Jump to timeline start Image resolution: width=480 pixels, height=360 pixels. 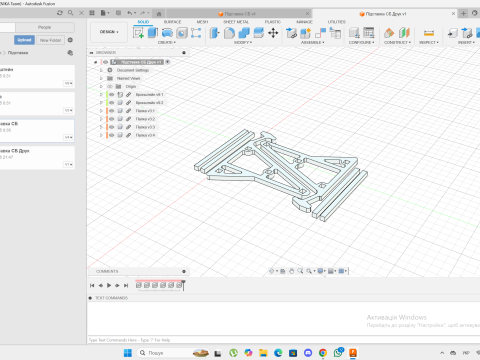pos(92,285)
